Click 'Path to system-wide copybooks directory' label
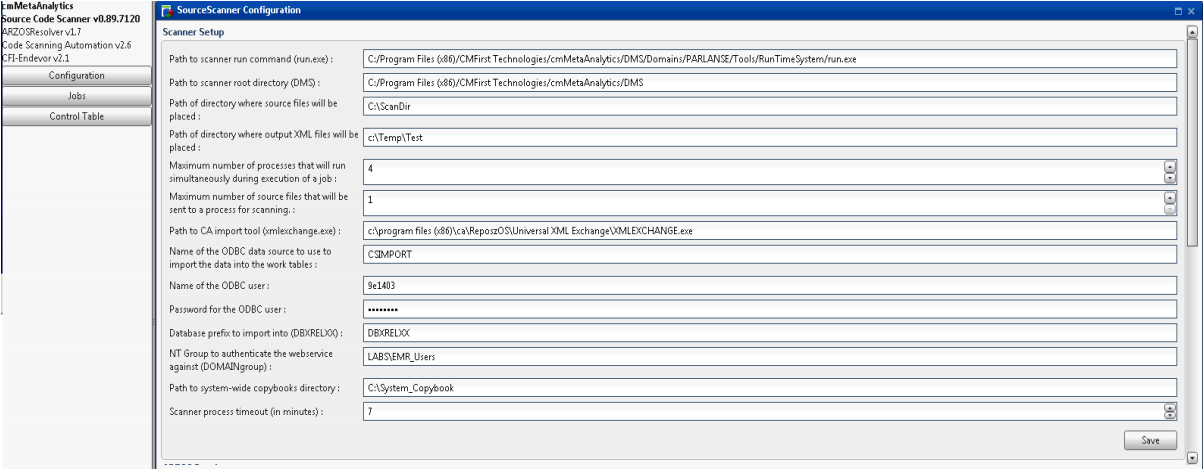 pyautogui.click(x=255, y=387)
